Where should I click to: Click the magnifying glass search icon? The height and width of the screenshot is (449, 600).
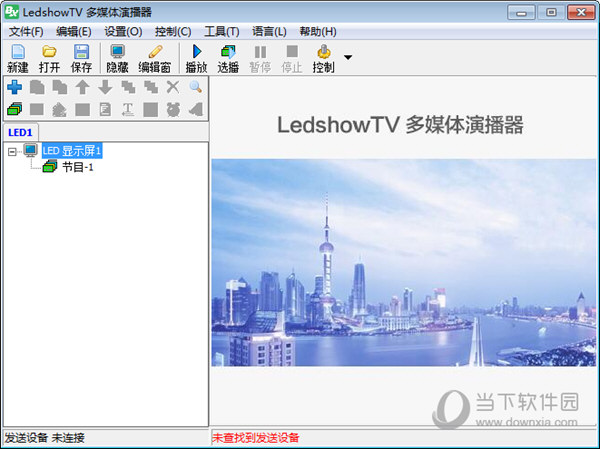tap(196, 87)
